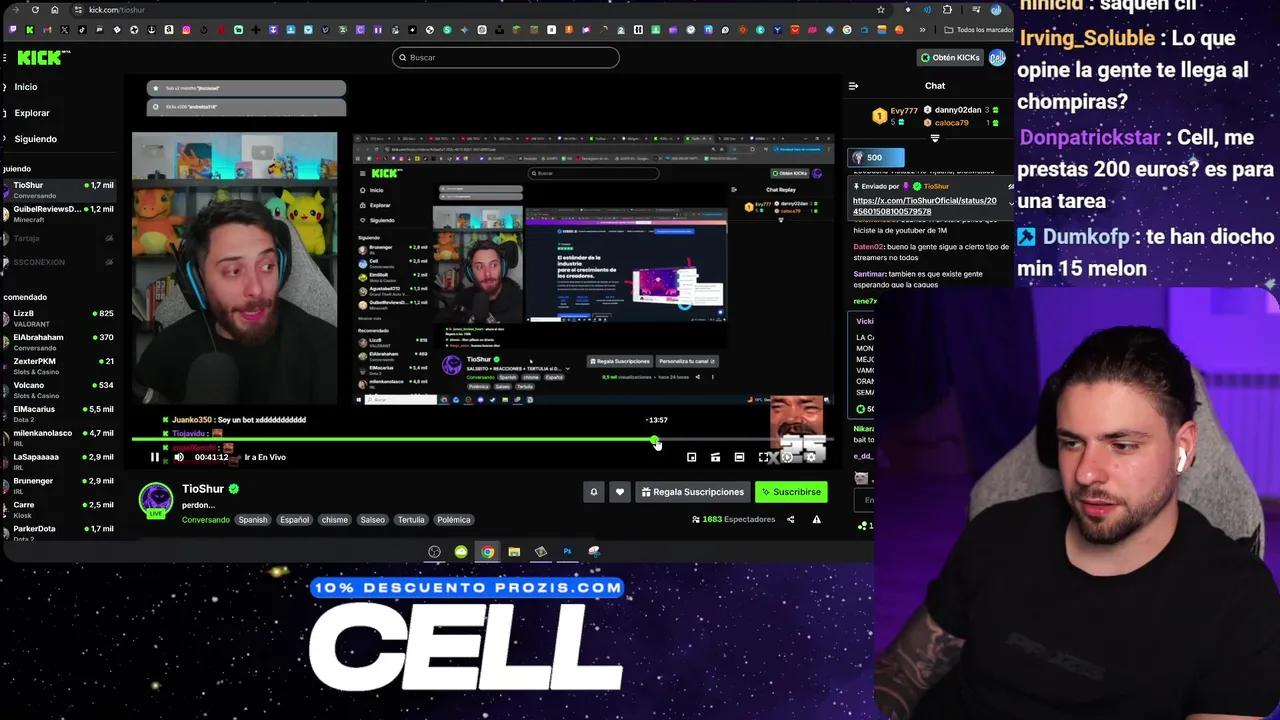
Task: Mute the player volume speaker icon
Action: point(179,457)
